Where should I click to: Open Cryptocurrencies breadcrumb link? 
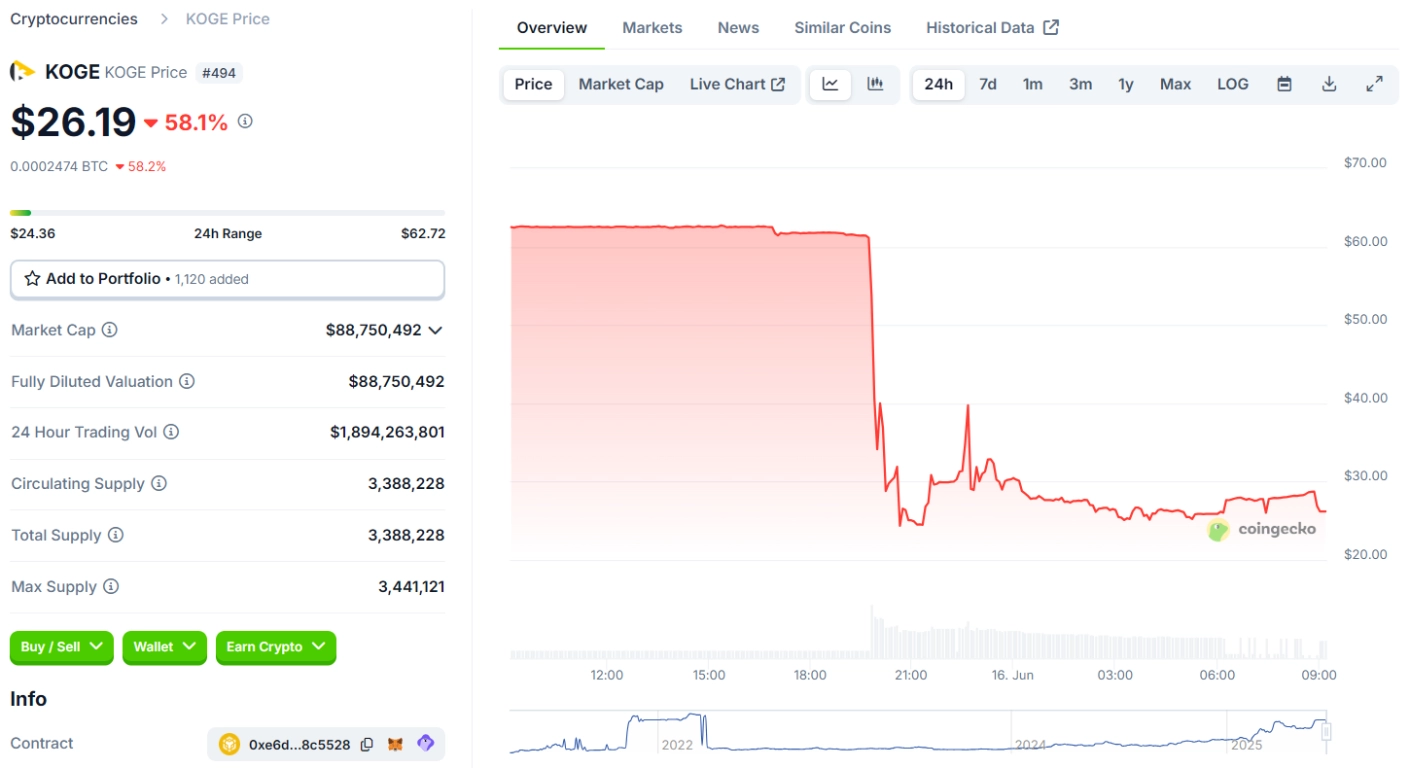click(74, 19)
